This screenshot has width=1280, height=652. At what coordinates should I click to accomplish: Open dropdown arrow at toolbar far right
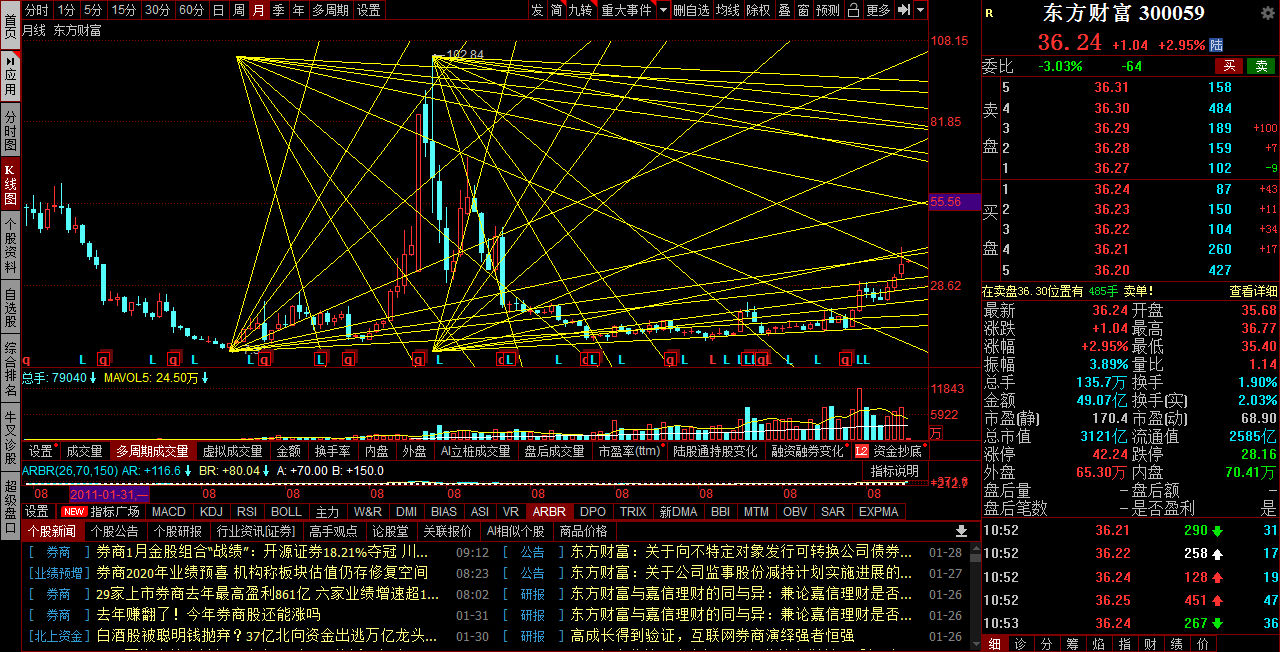(921, 10)
